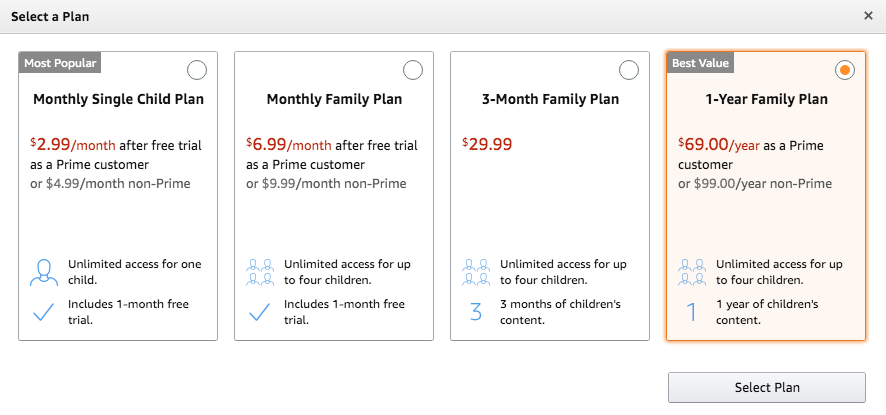Viewport: 886px width, 415px height.
Task: Choose the 3-Month Family Plan radio button
Action: (629, 70)
